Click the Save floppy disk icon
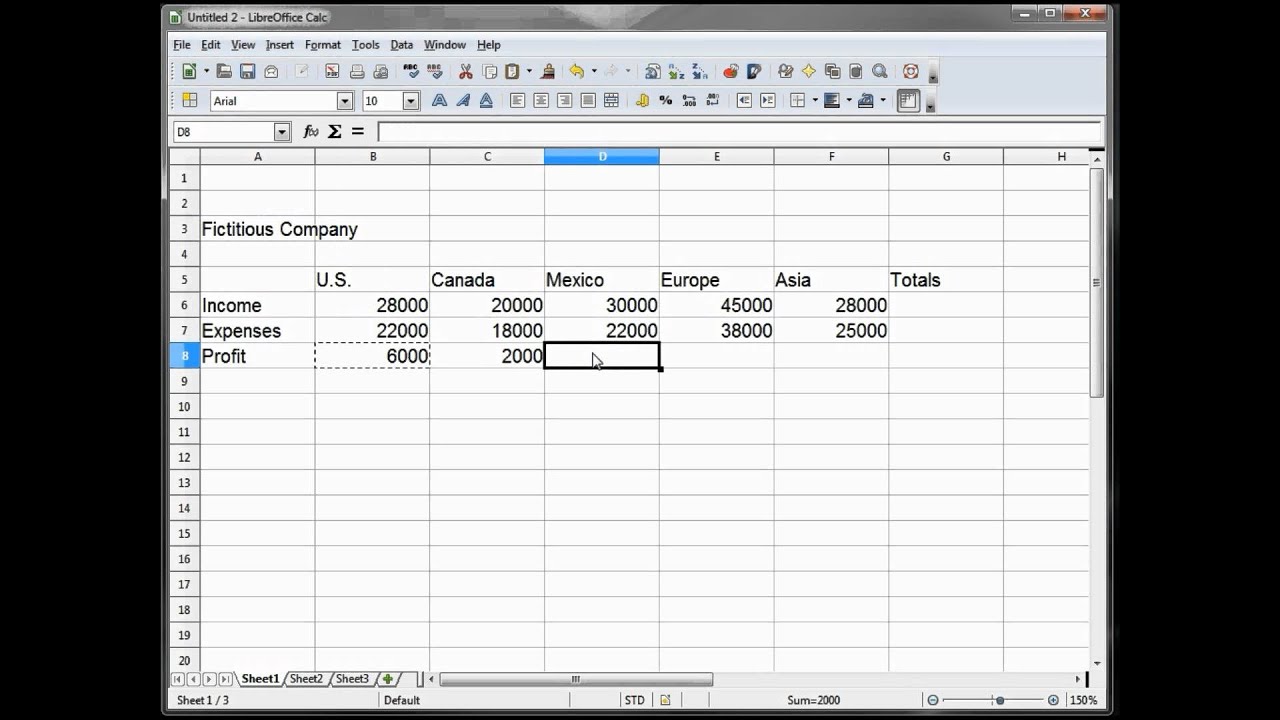The width and height of the screenshot is (1280, 720). [247, 72]
